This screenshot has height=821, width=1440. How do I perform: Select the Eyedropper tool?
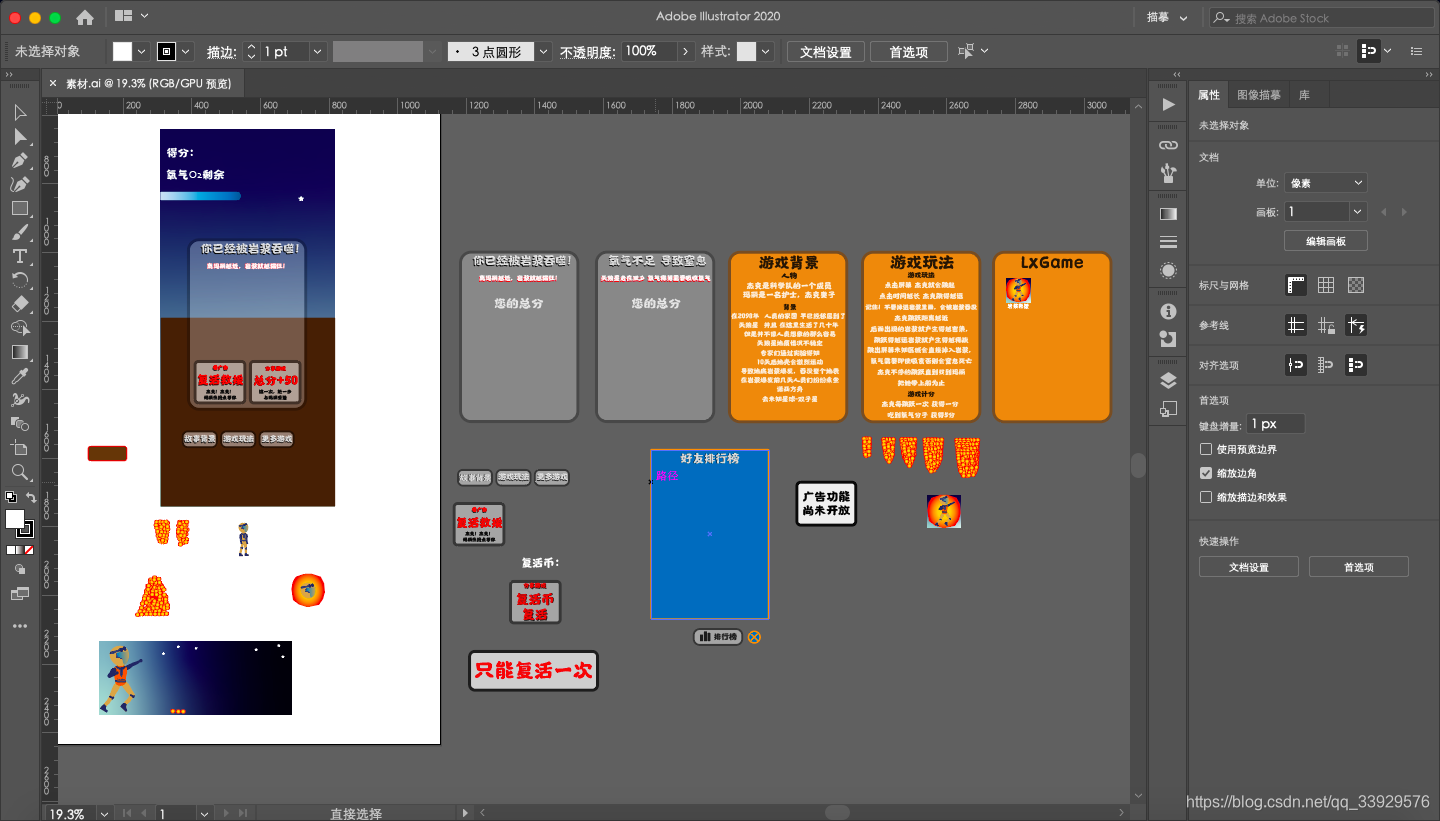click(19, 376)
